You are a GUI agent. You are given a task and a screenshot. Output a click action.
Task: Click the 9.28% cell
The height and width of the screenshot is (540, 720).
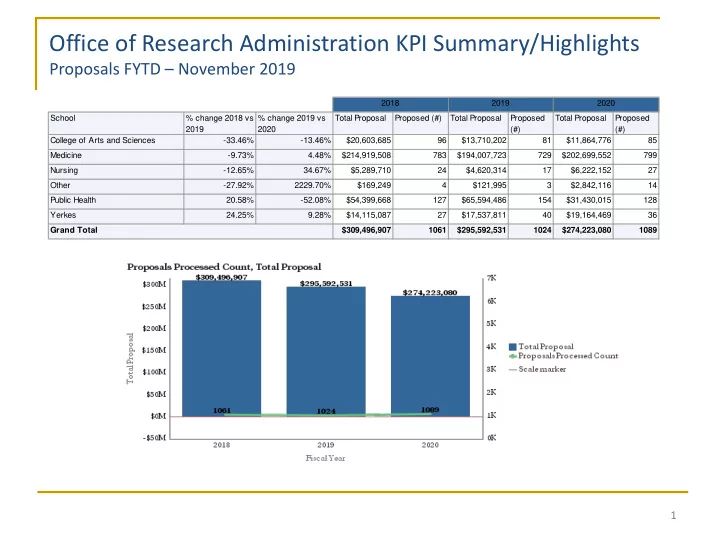point(294,215)
